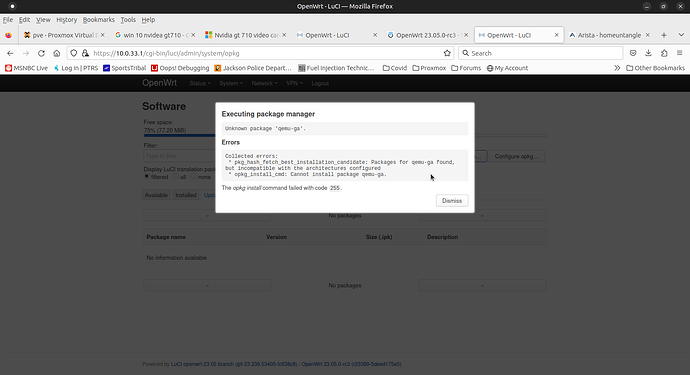Open OpenWrt 23.05.0-rc3 footer link
This screenshot has height=375, width=690.
351,364
